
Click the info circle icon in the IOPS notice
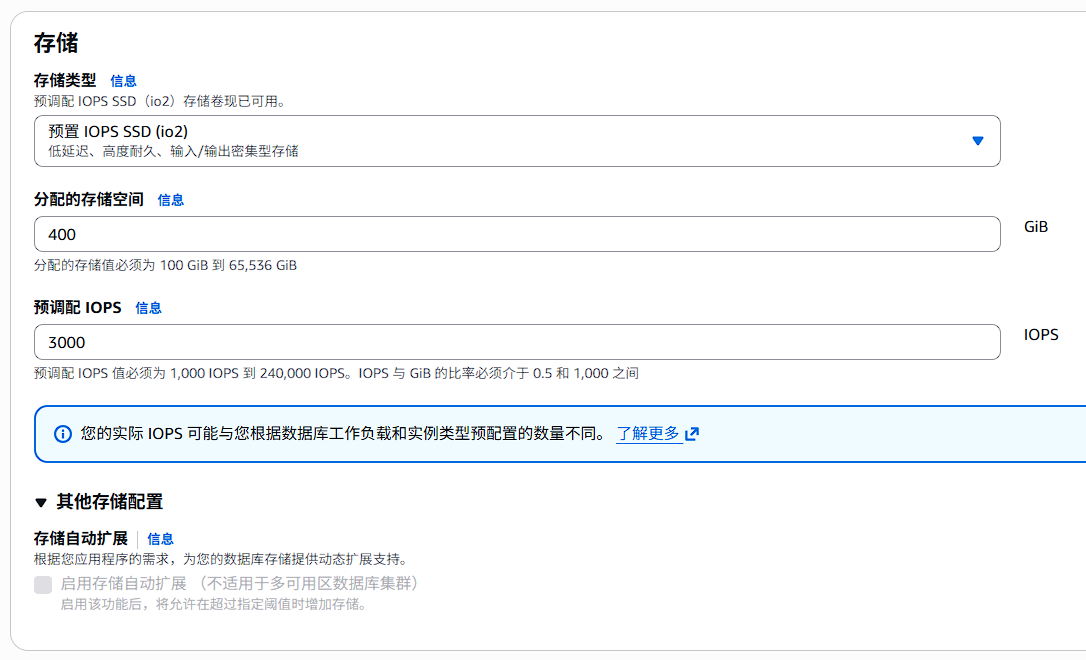tap(63, 434)
